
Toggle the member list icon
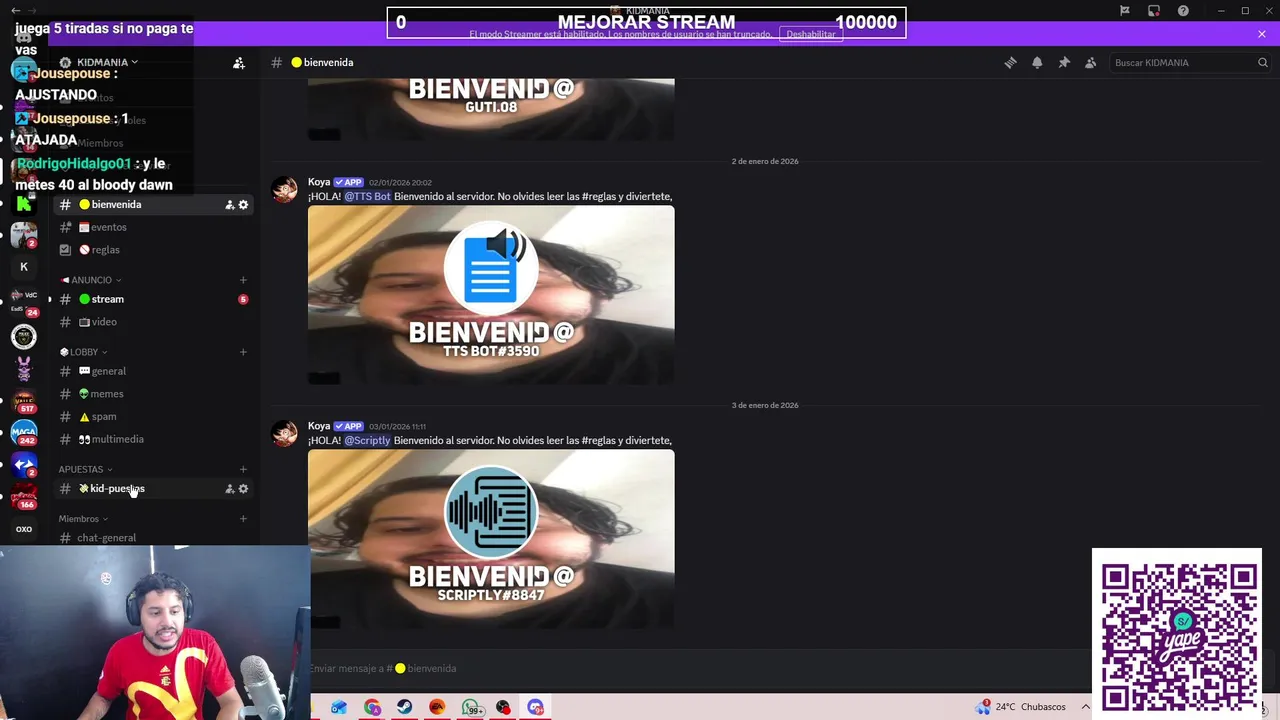tap(1091, 62)
